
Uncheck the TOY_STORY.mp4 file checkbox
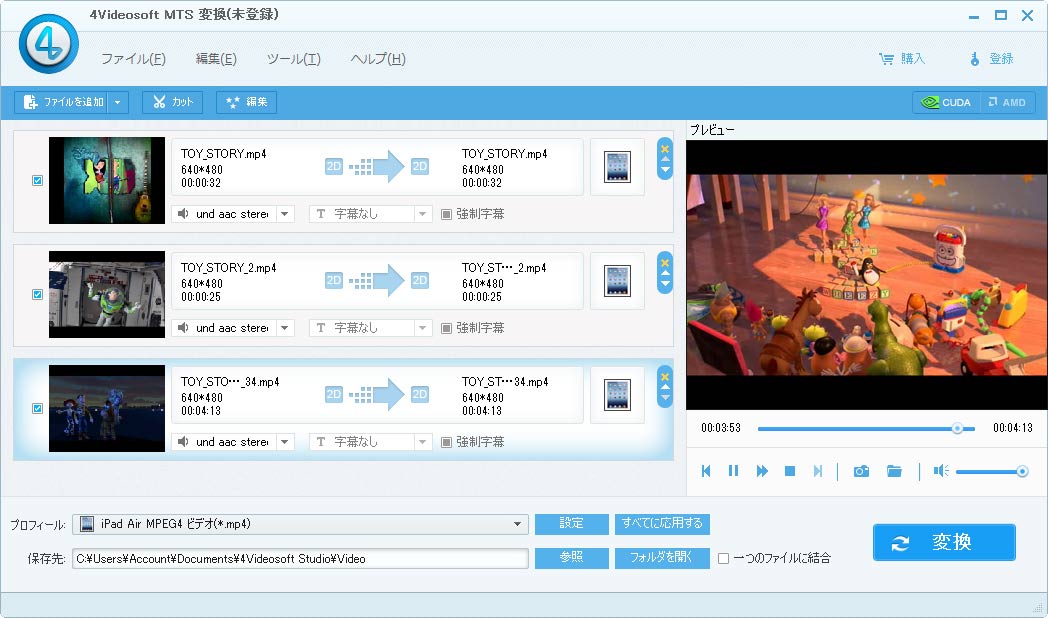[x=37, y=180]
